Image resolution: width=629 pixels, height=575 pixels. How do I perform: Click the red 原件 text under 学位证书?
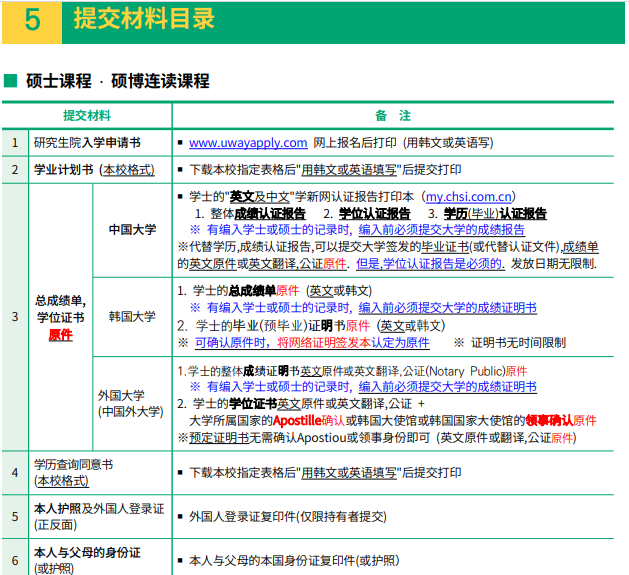coord(61,336)
